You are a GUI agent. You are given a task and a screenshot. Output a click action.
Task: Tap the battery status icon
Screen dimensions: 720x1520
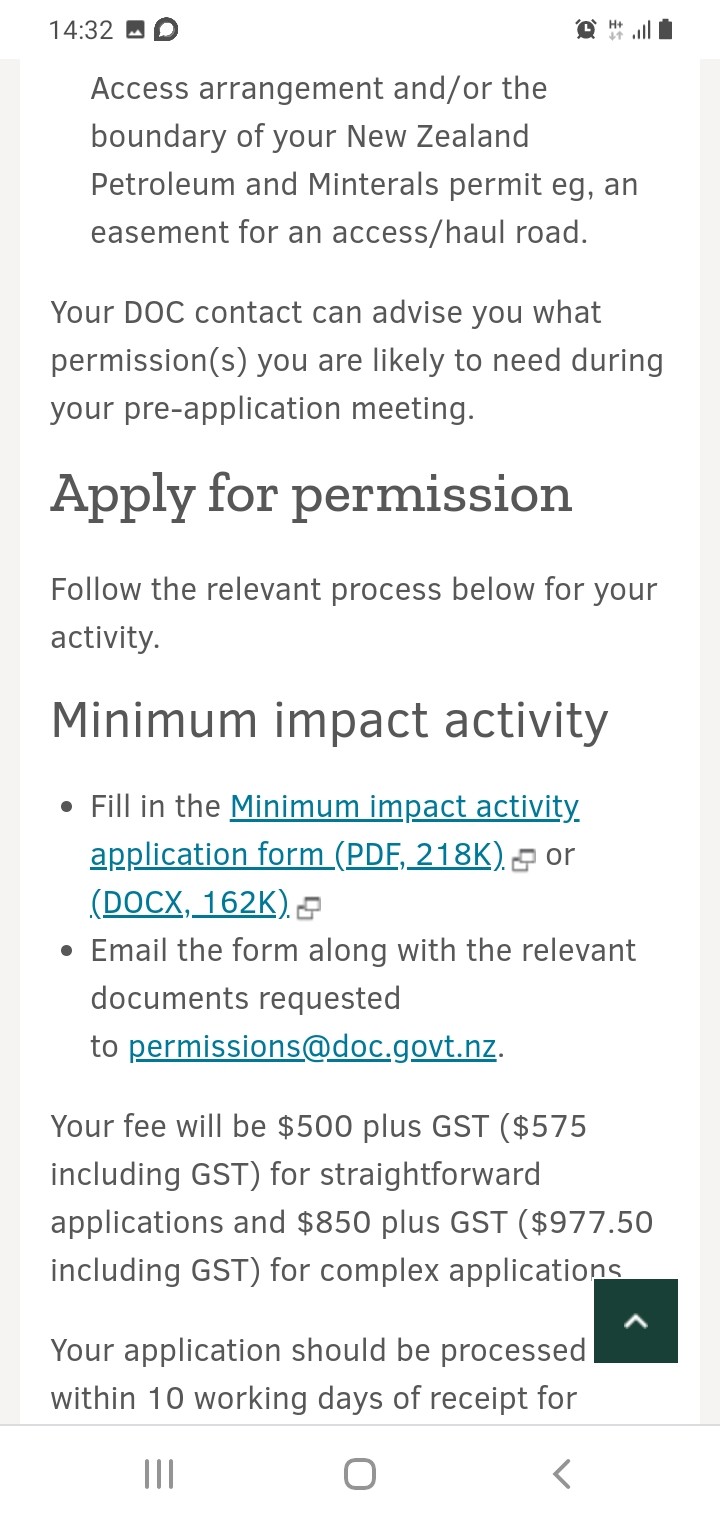666,31
